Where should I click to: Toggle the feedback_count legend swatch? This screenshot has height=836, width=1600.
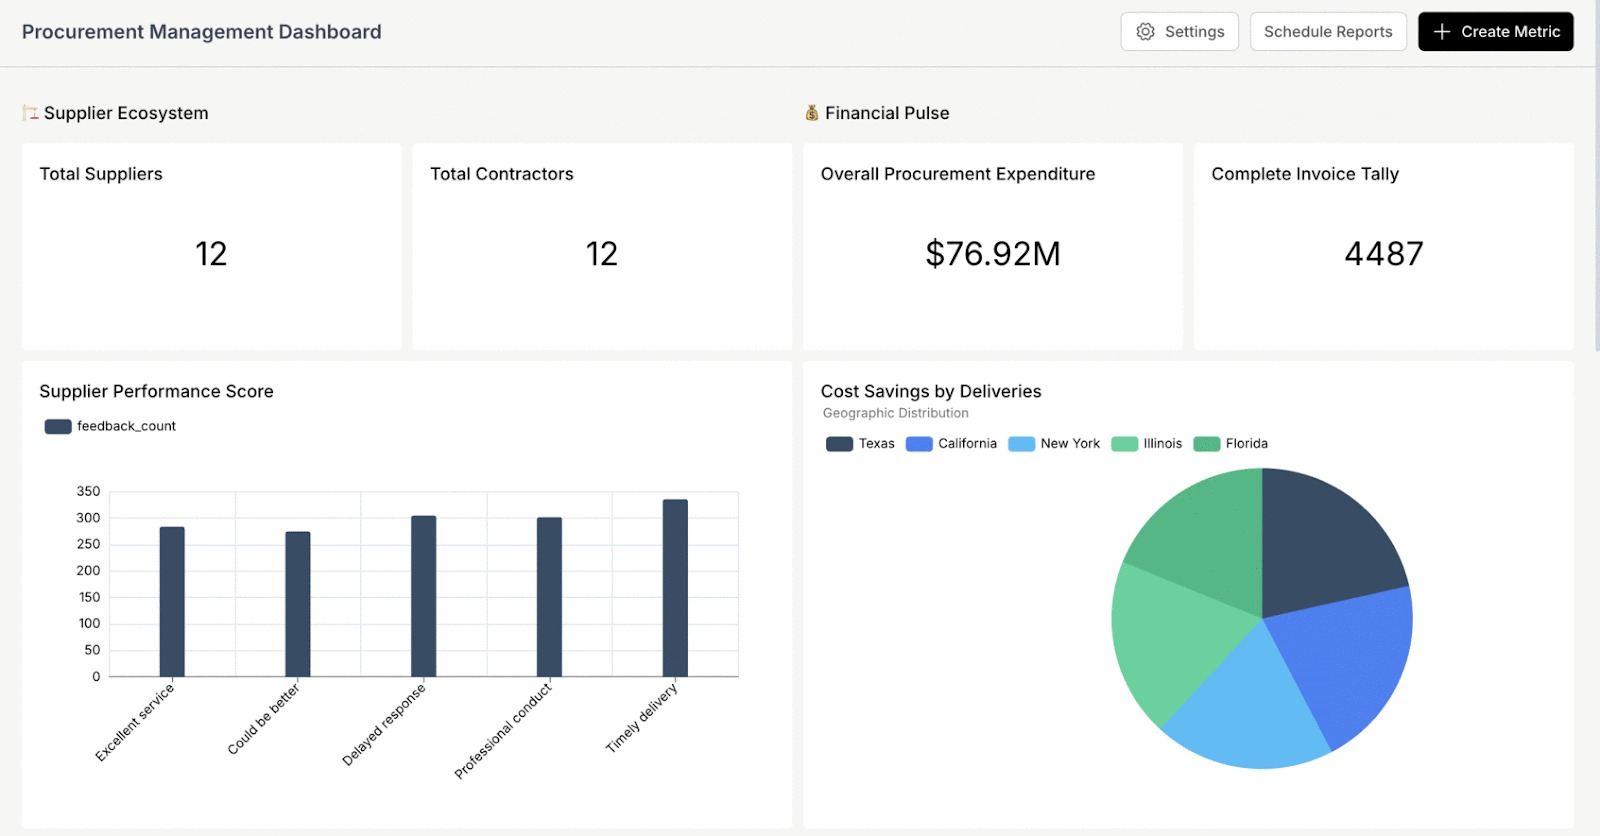tap(58, 426)
